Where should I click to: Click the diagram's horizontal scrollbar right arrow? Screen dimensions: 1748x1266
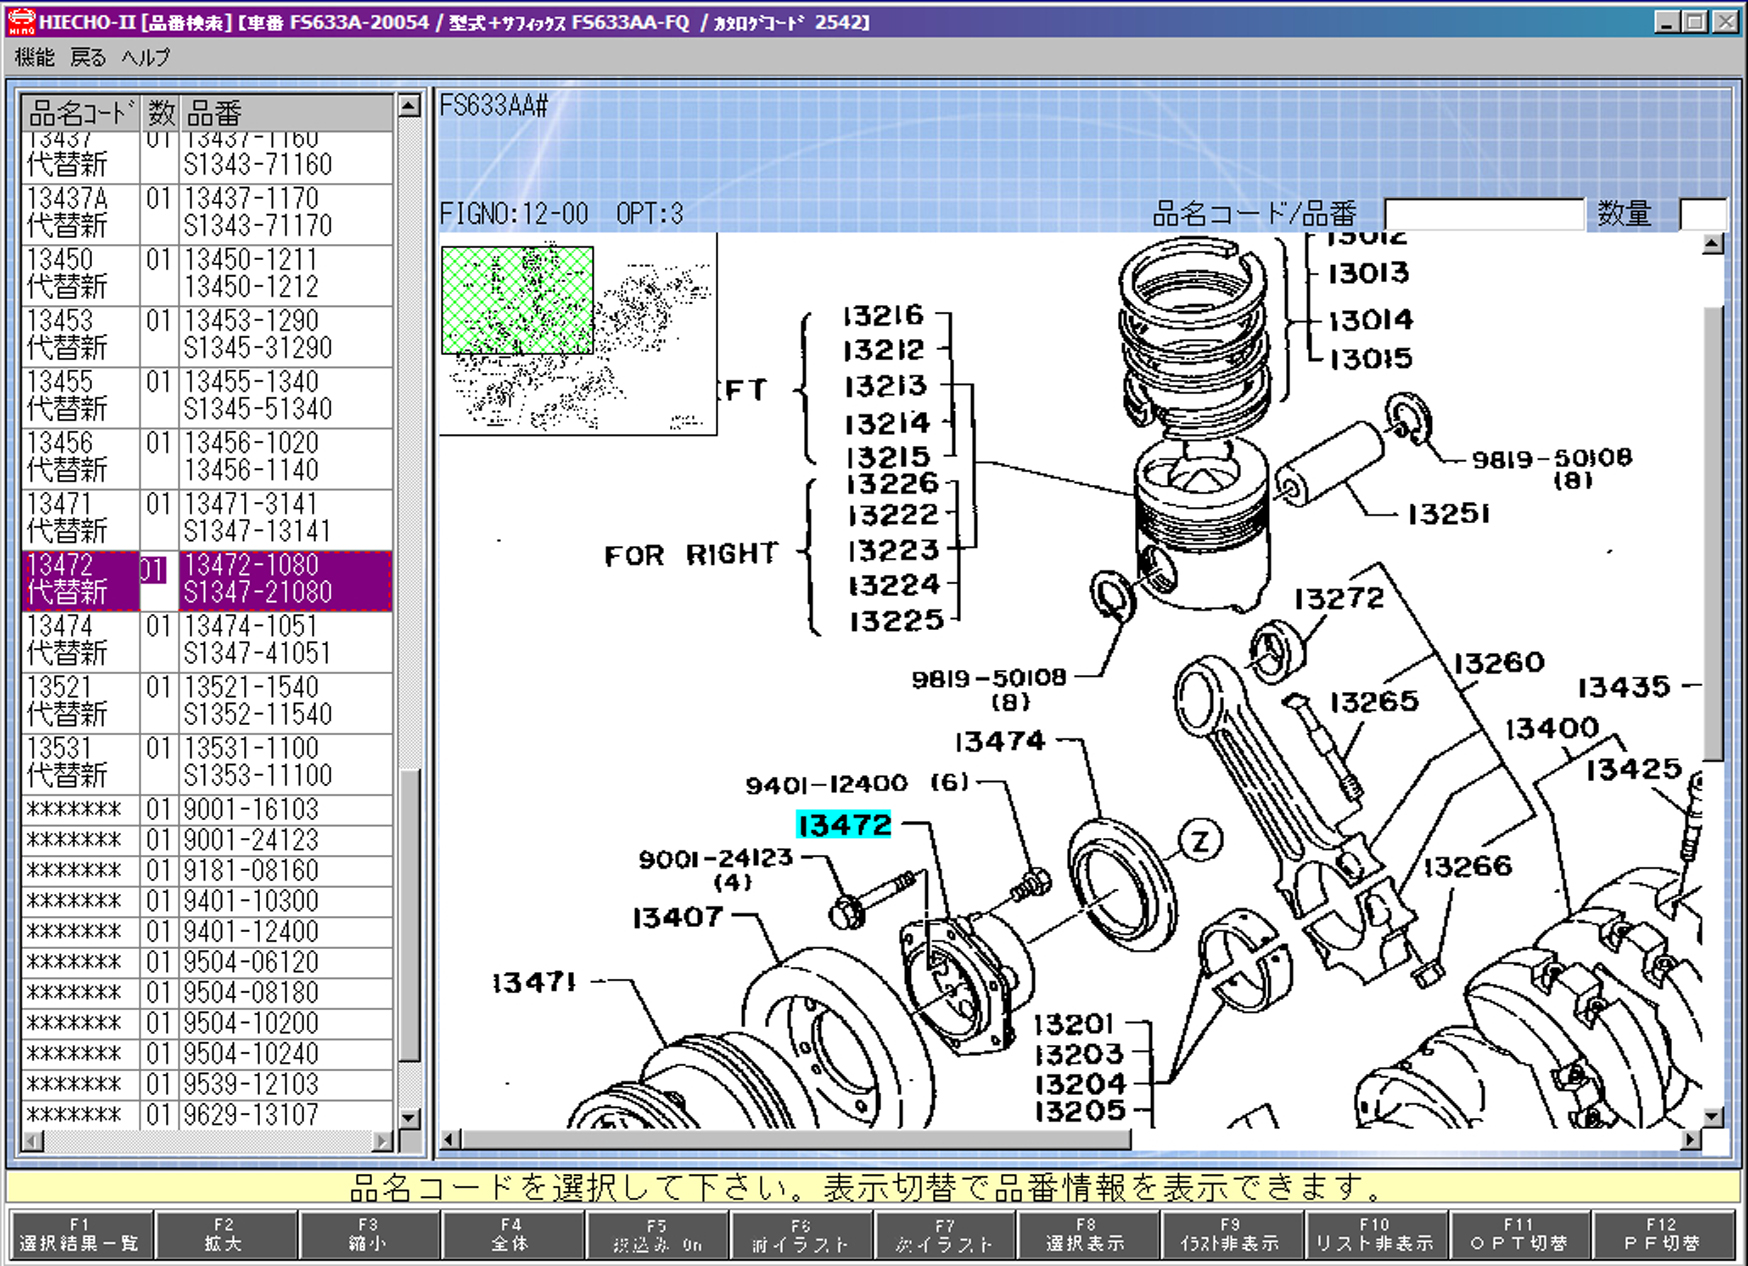coord(1690,1139)
